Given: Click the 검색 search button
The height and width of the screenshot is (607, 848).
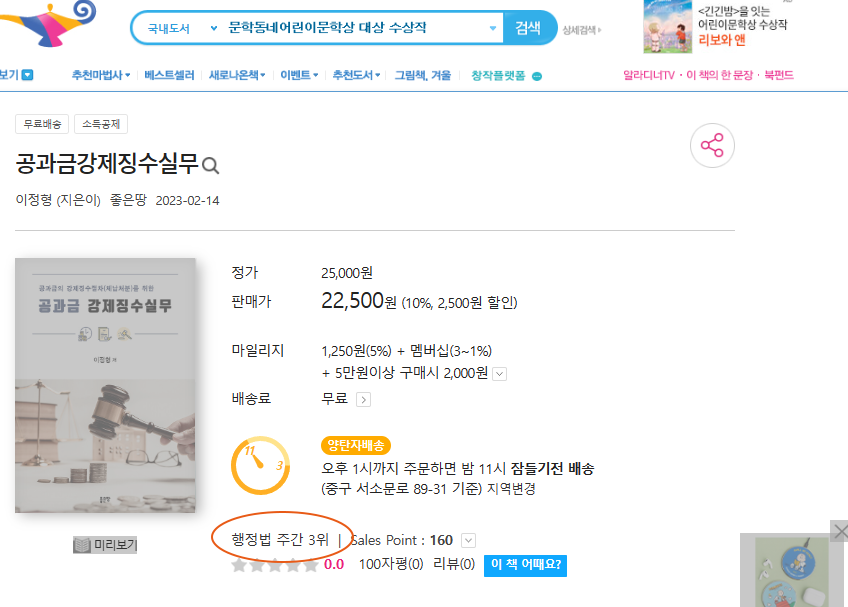Looking at the screenshot, I should pyautogui.click(x=528, y=28).
